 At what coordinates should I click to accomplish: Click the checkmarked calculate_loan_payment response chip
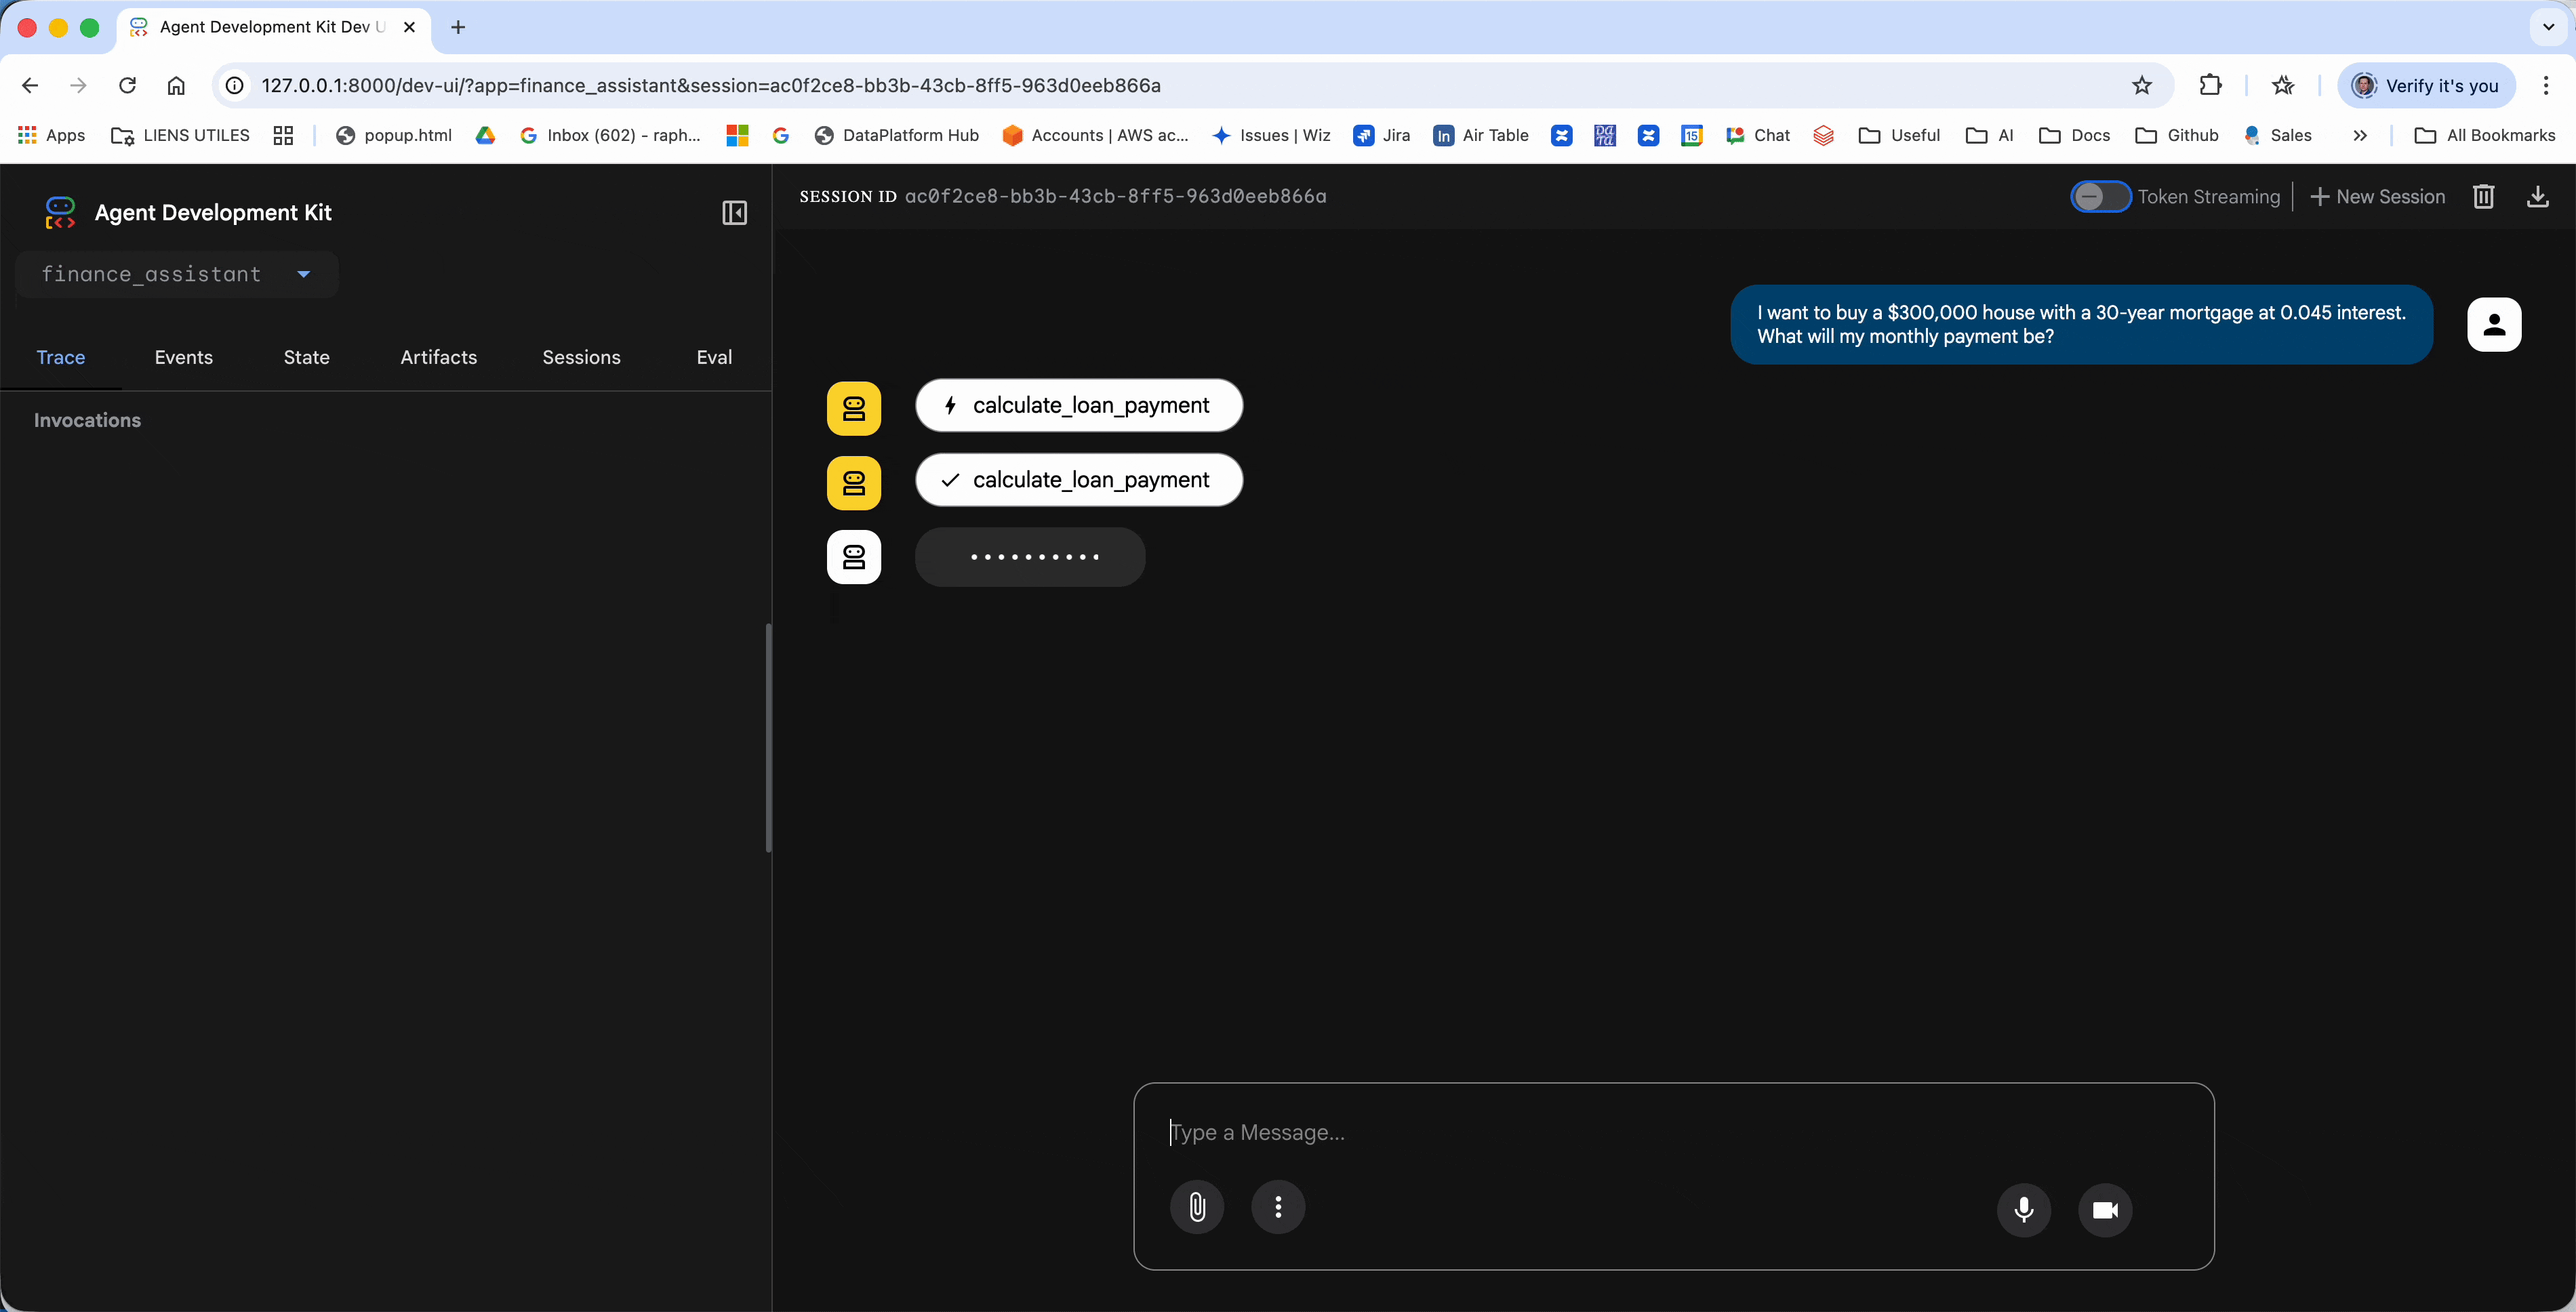tap(1079, 480)
